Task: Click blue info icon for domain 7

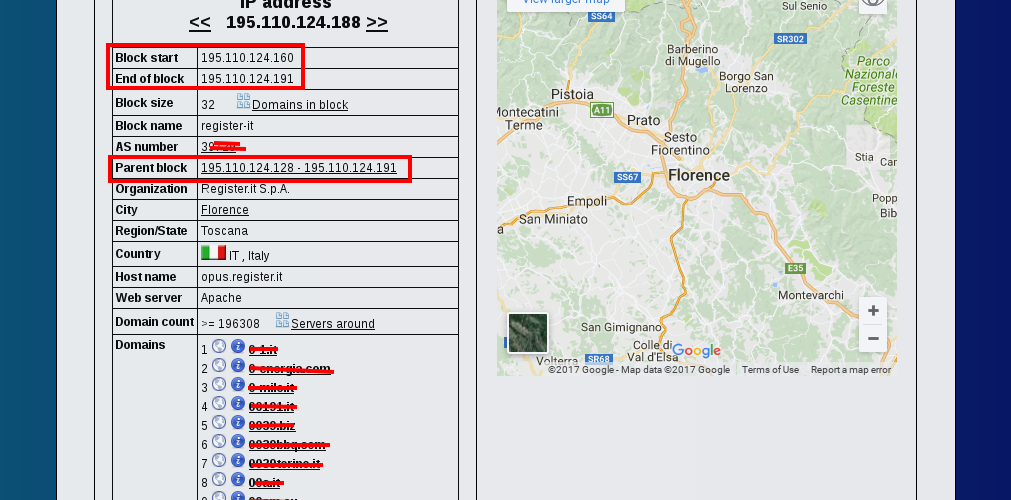Action: click(x=238, y=460)
